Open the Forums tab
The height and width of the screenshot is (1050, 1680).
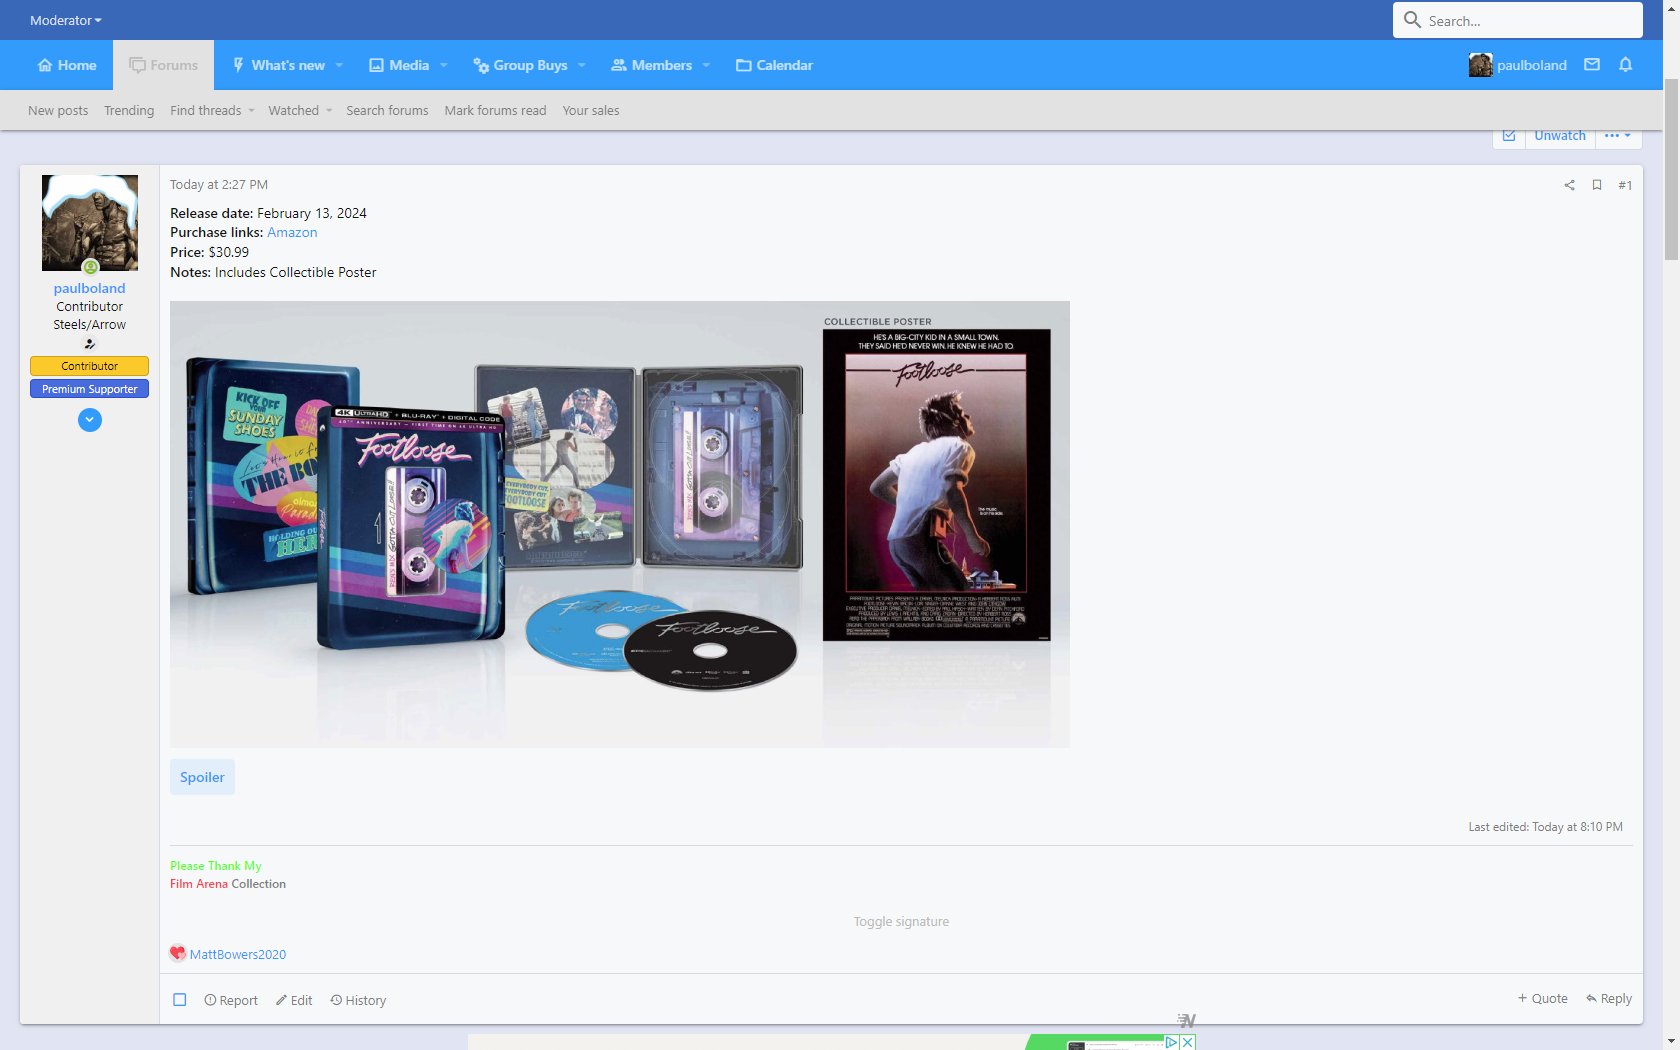coord(163,65)
